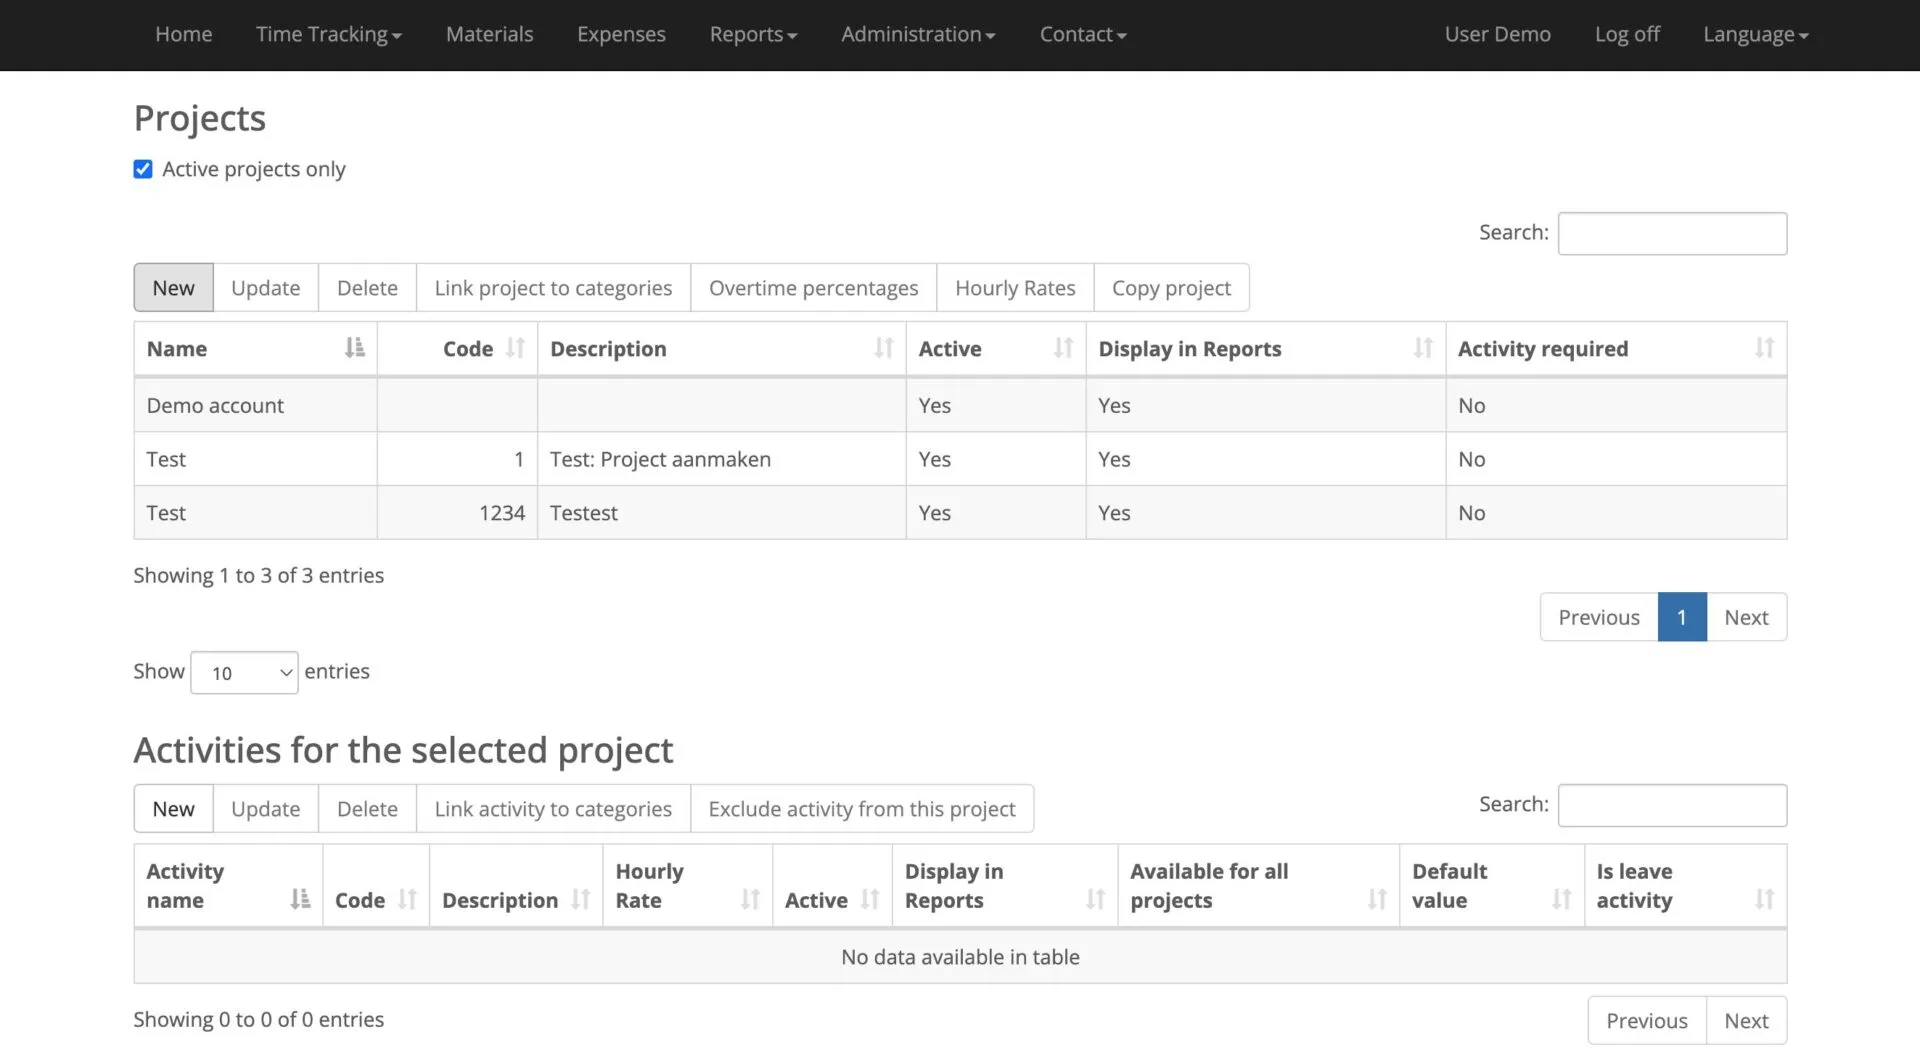Click sort icon in projects Code column
1920x1058 pixels.
515,348
